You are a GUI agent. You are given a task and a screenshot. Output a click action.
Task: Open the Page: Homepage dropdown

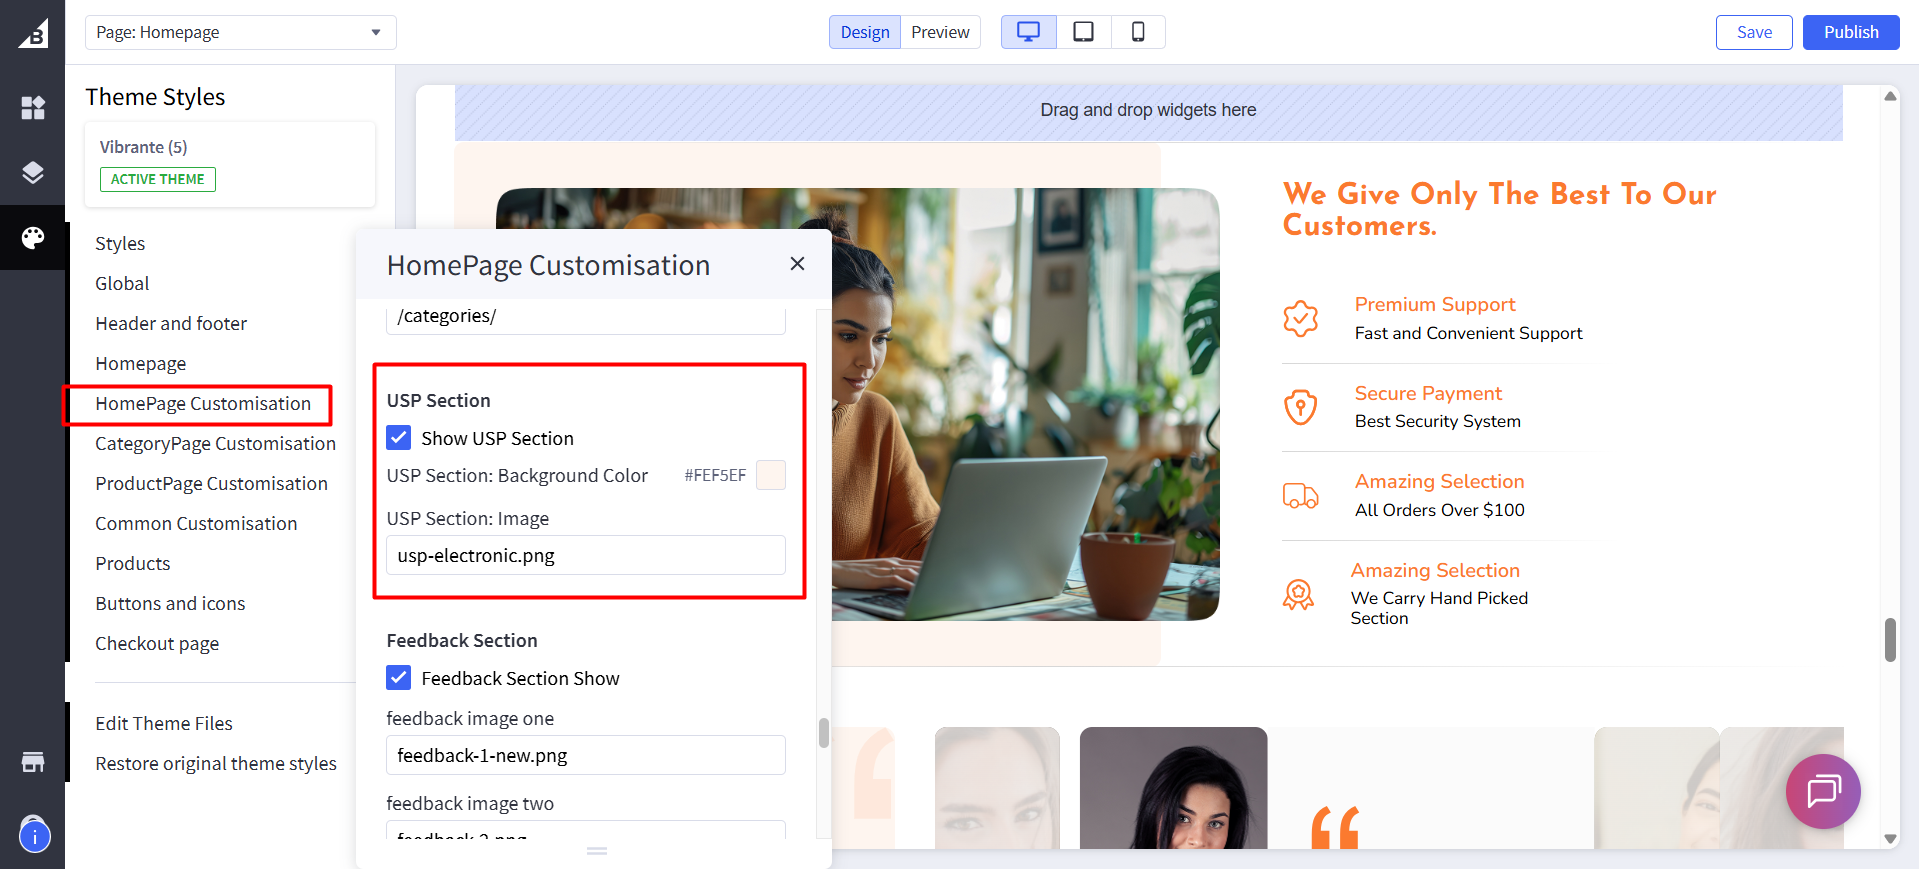pyautogui.click(x=240, y=32)
